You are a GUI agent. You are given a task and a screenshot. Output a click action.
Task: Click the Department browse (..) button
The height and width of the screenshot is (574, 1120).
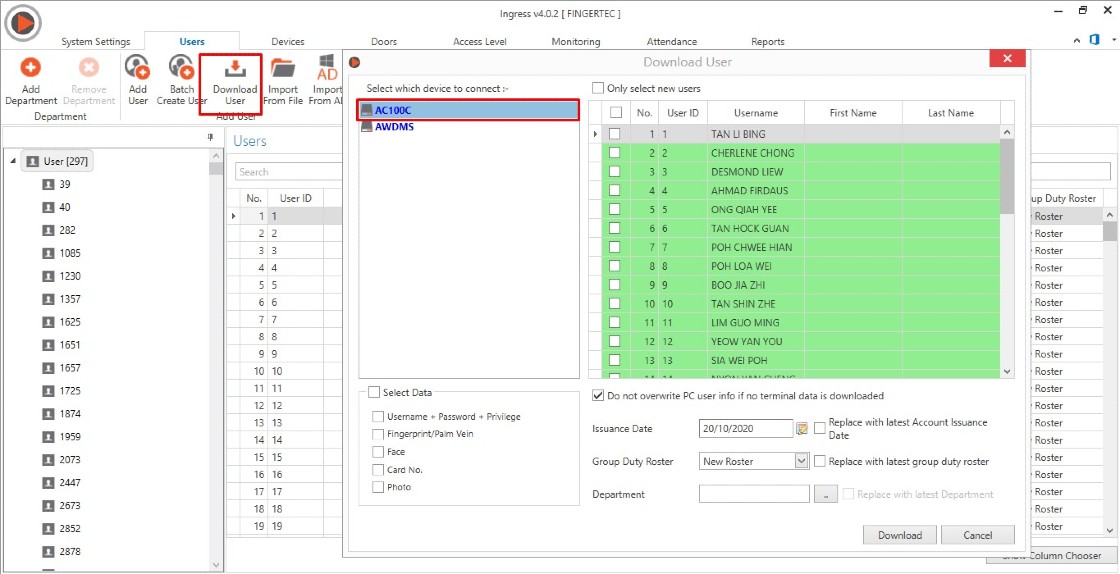pyautogui.click(x=825, y=494)
